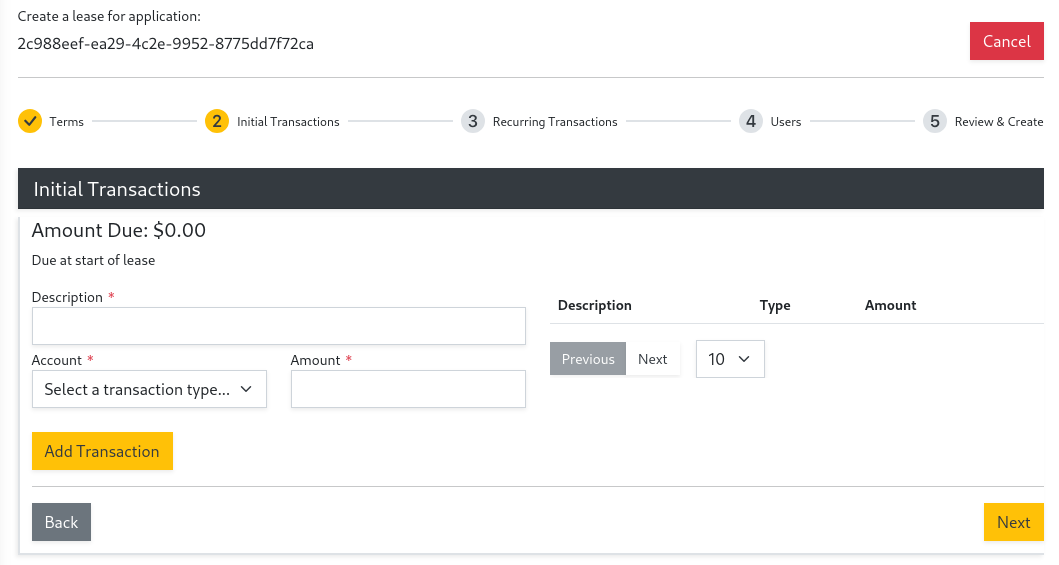Viewport: 1059px width, 565px height.
Task: Go back using the Back button
Action: pyautogui.click(x=61, y=522)
